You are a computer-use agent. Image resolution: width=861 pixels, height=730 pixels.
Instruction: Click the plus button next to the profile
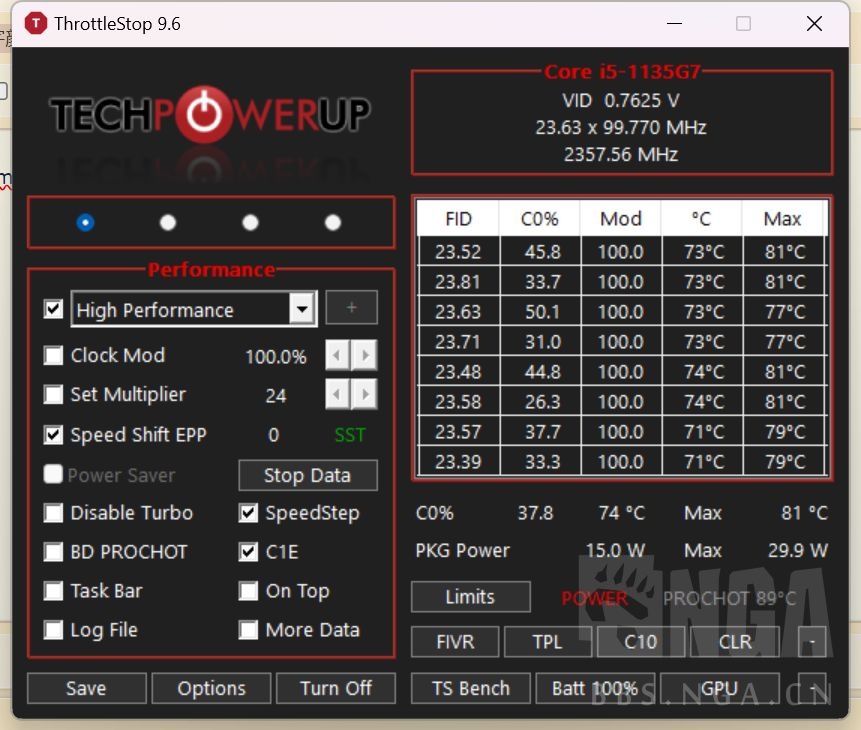[x=351, y=308]
